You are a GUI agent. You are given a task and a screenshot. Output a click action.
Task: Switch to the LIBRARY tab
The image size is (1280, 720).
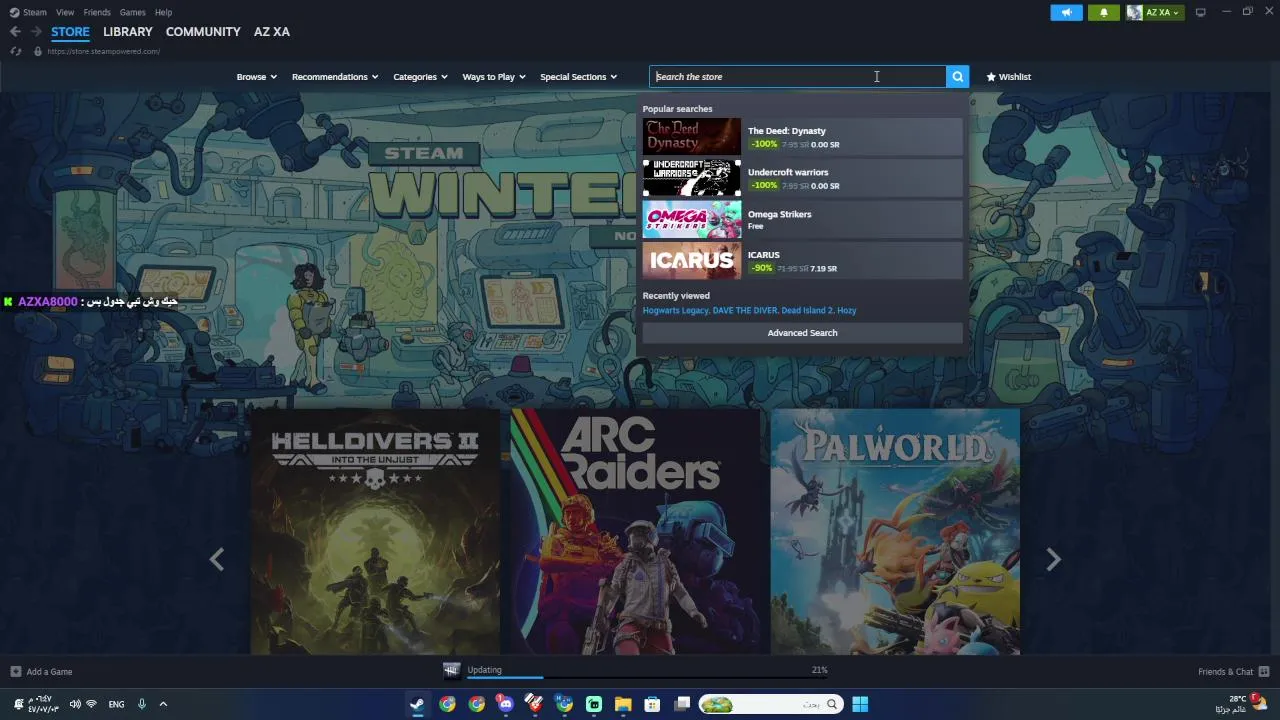point(128,32)
